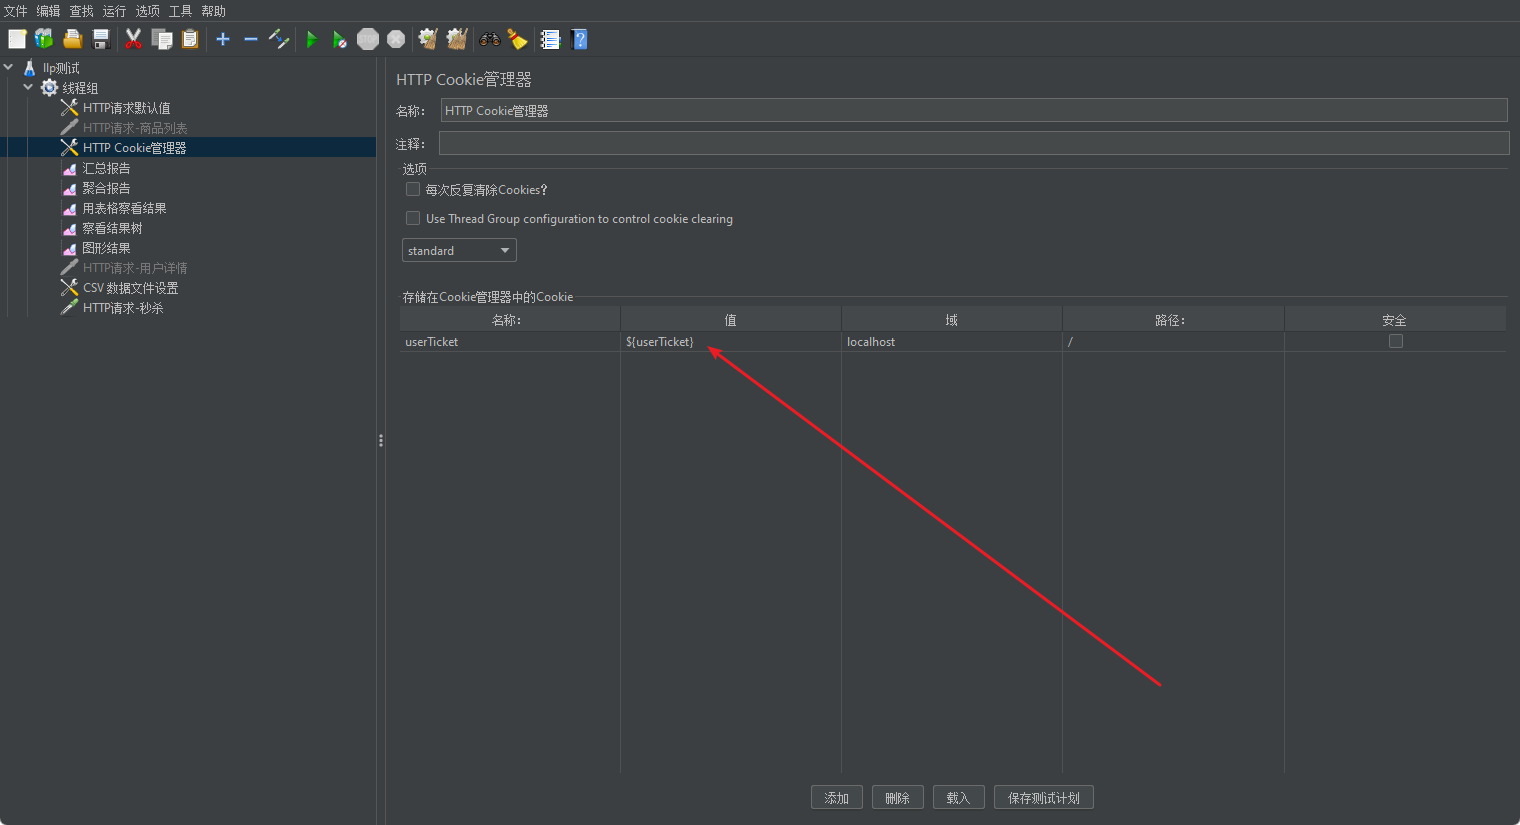The height and width of the screenshot is (825, 1520).
Task: Click the Open file folder icon
Action: tap(73, 39)
